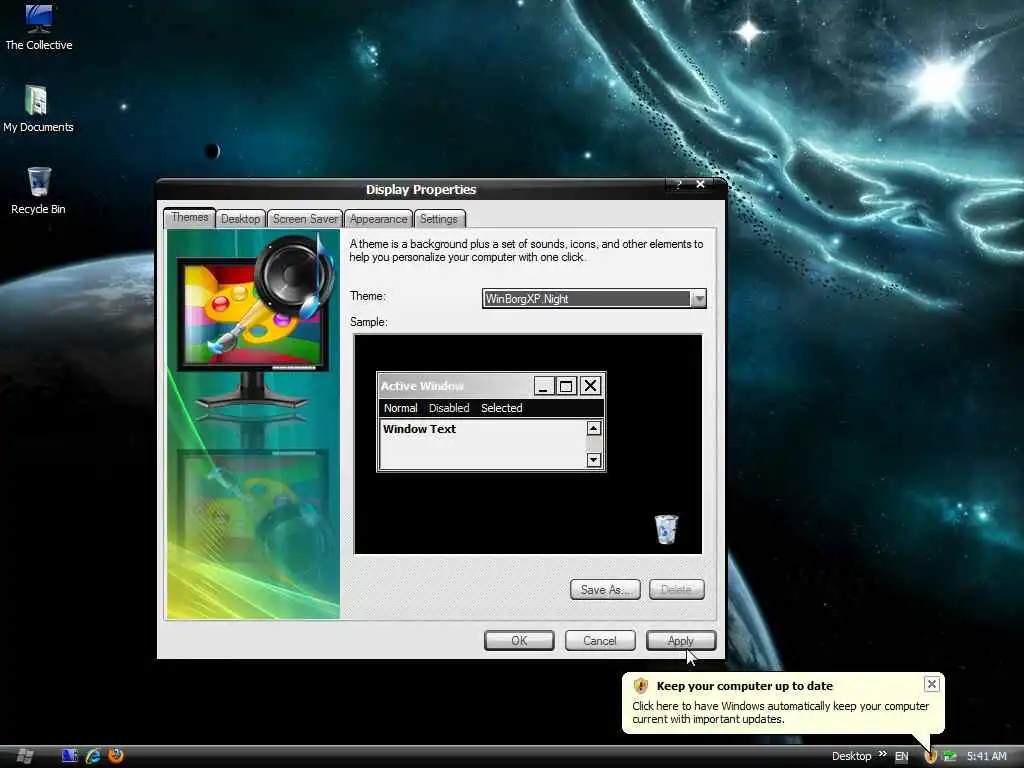Click shield icon in update balloon
This screenshot has height=768, width=1024.
[x=641, y=685]
